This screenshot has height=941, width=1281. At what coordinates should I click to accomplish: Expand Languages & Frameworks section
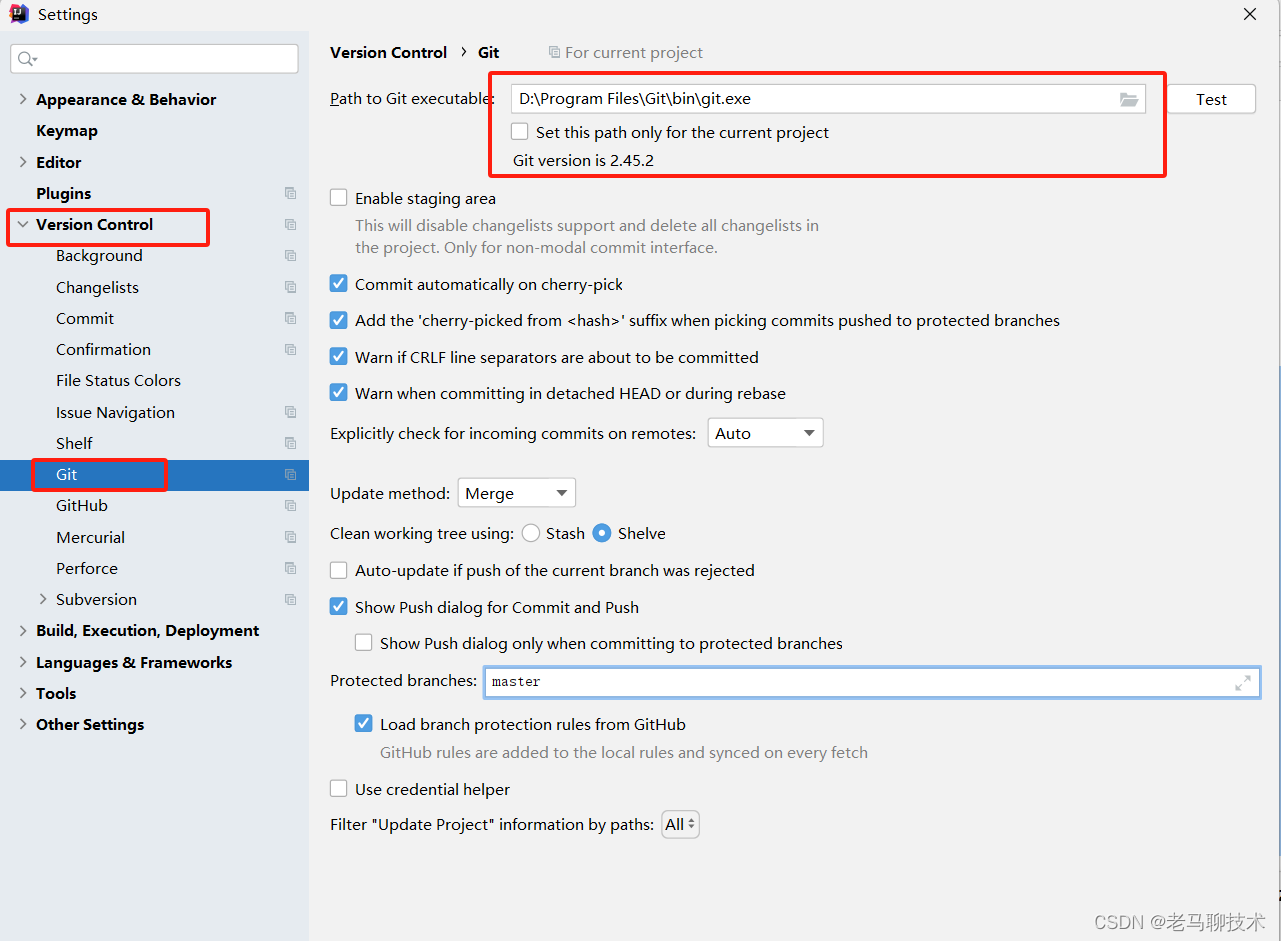coord(23,662)
